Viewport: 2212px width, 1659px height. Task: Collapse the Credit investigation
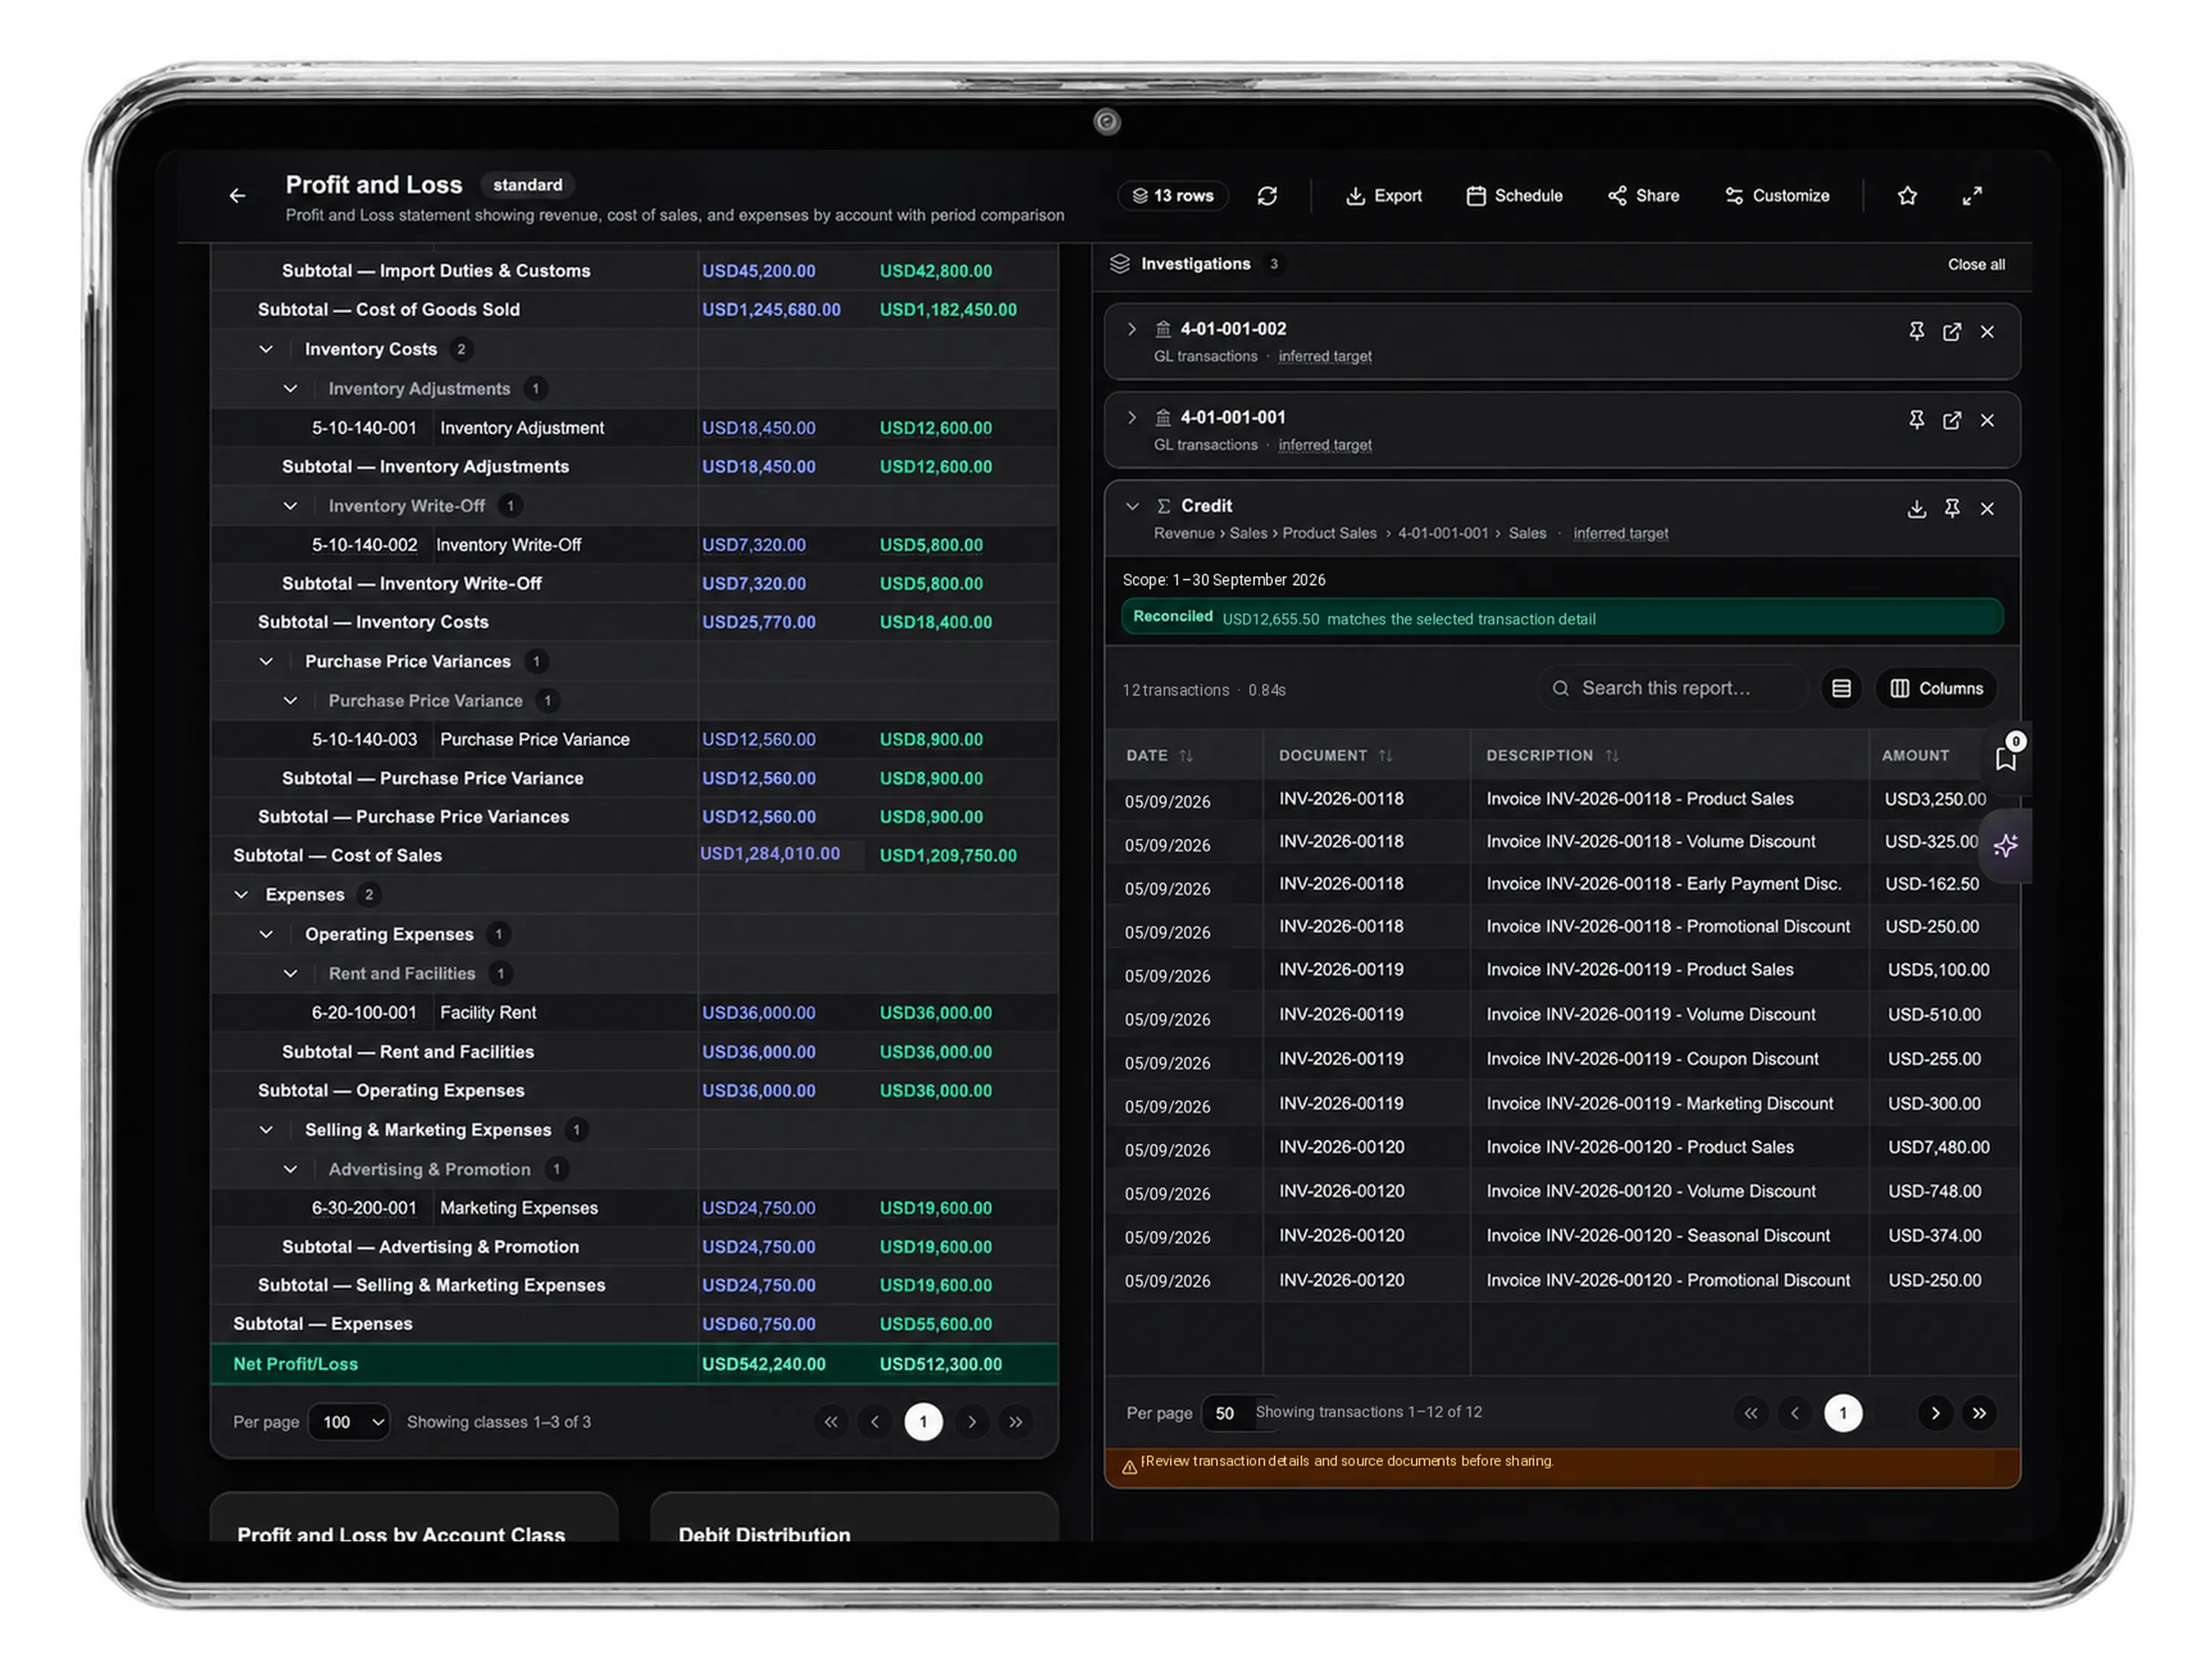click(x=1131, y=507)
